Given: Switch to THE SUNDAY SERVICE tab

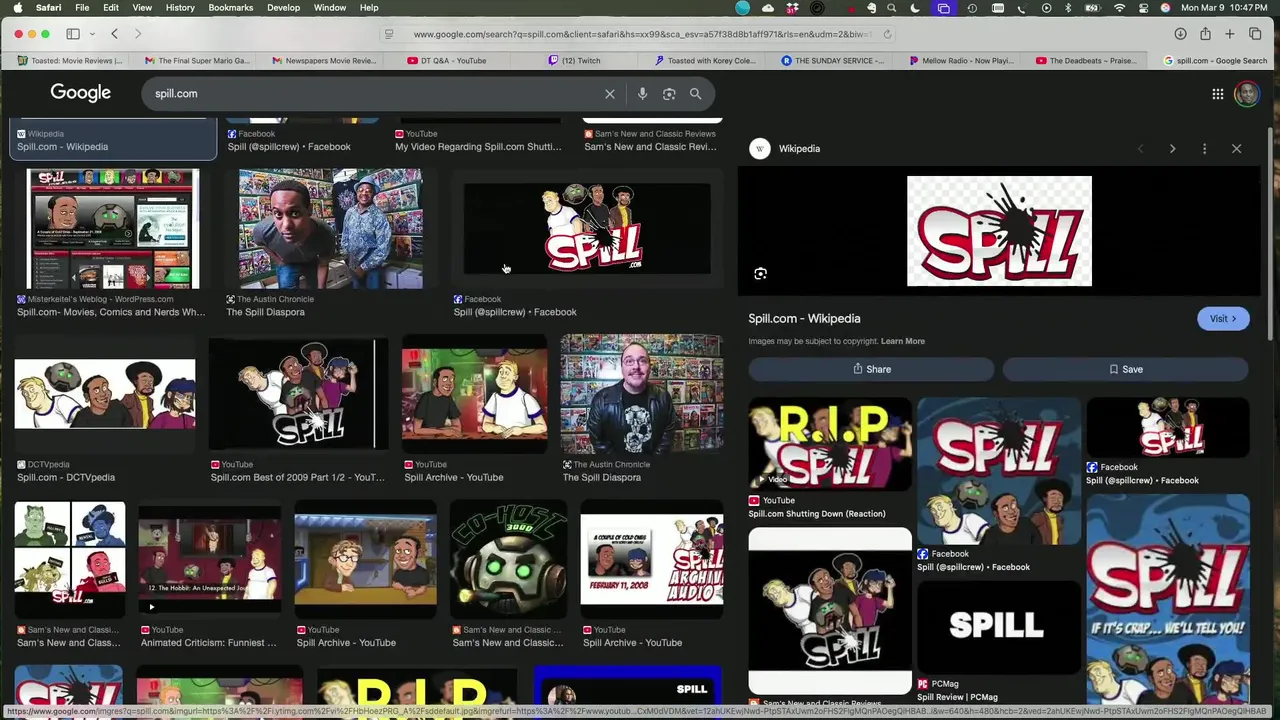Looking at the screenshot, I should [x=833, y=61].
